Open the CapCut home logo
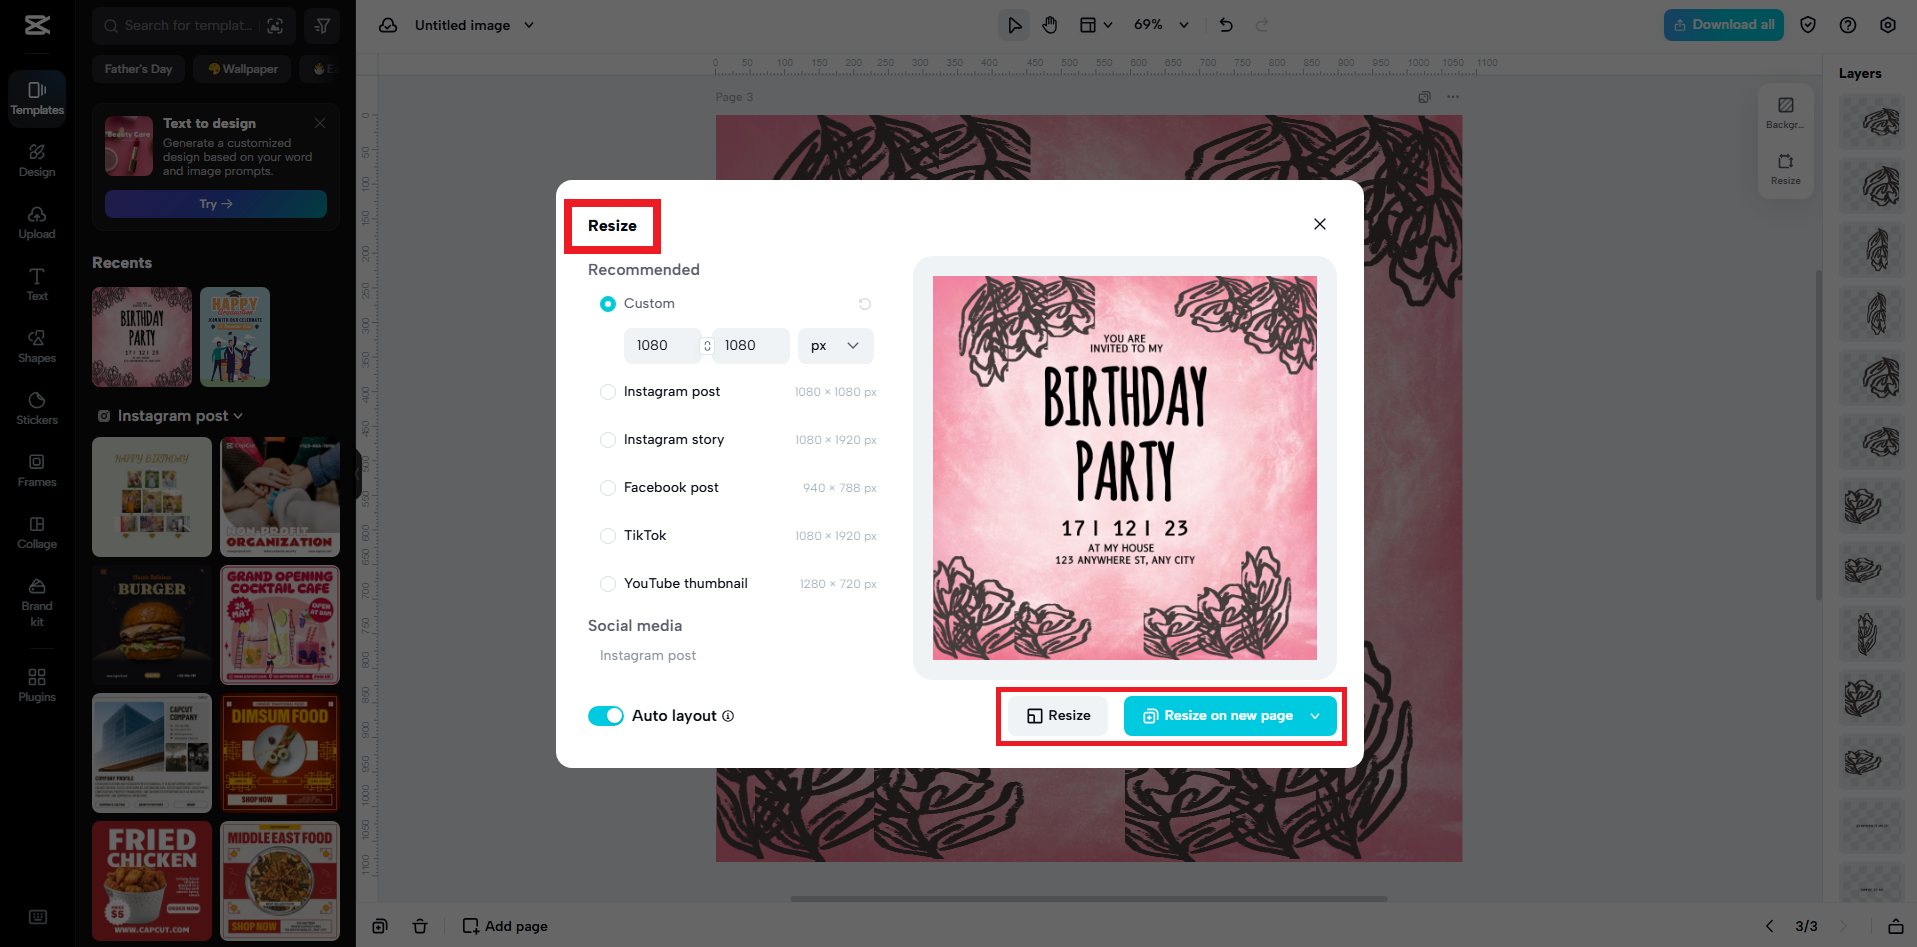The height and width of the screenshot is (947, 1917). (x=37, y=25)
